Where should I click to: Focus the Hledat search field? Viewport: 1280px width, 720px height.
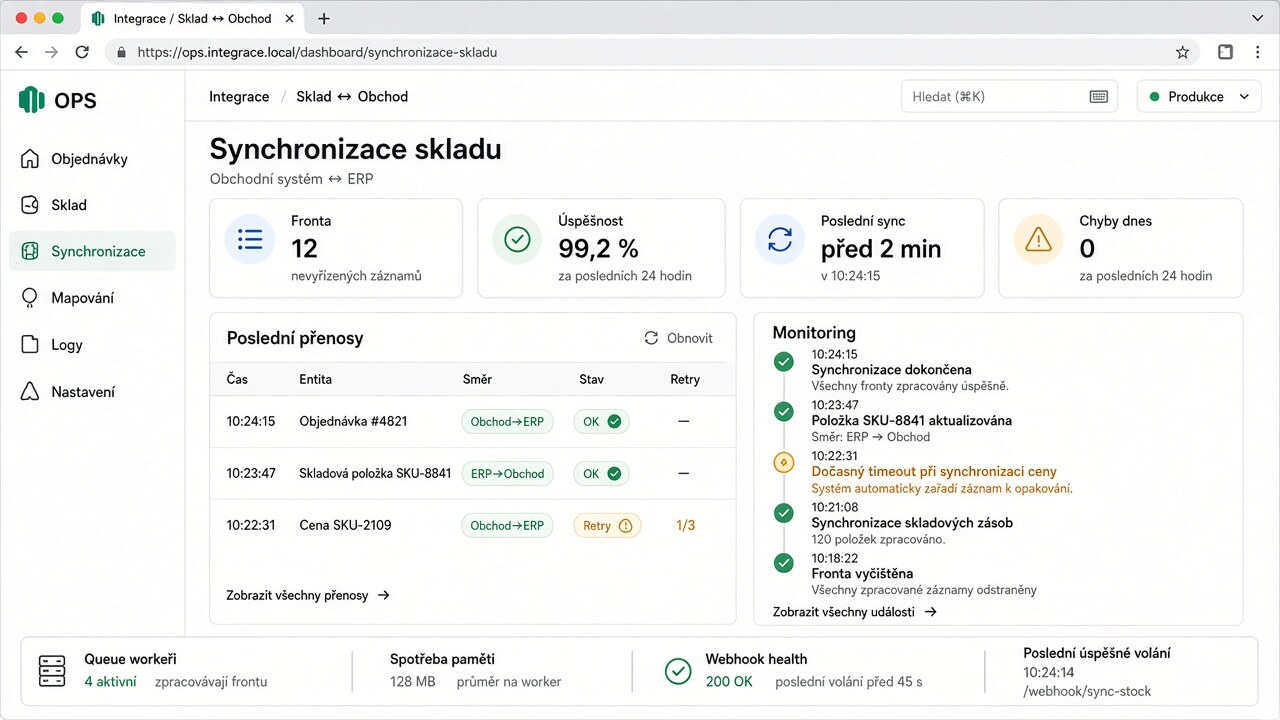click(1009, 97)
